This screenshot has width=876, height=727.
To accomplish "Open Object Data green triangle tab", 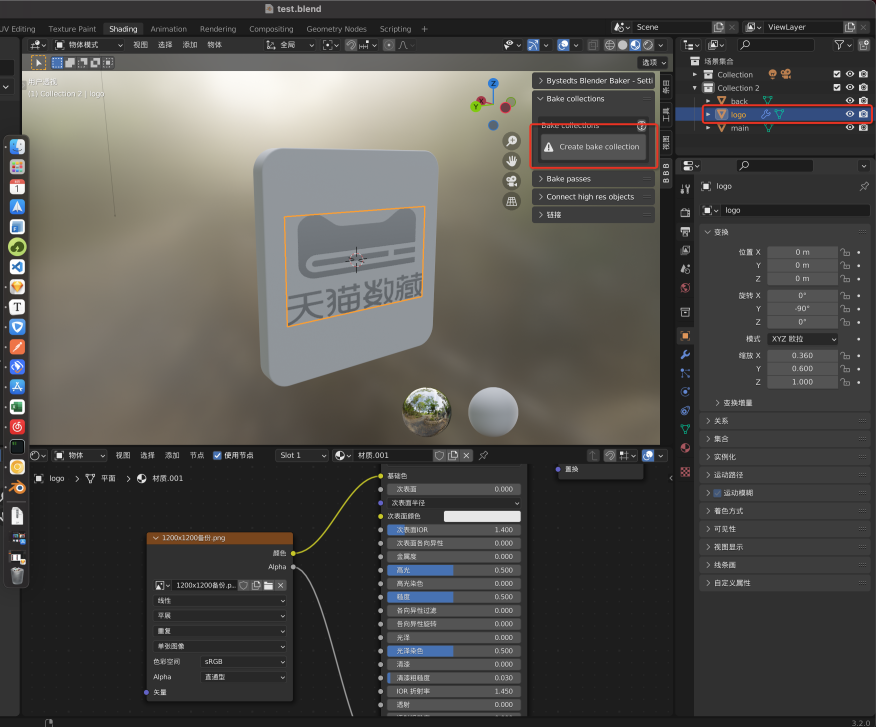I will 685,429.
